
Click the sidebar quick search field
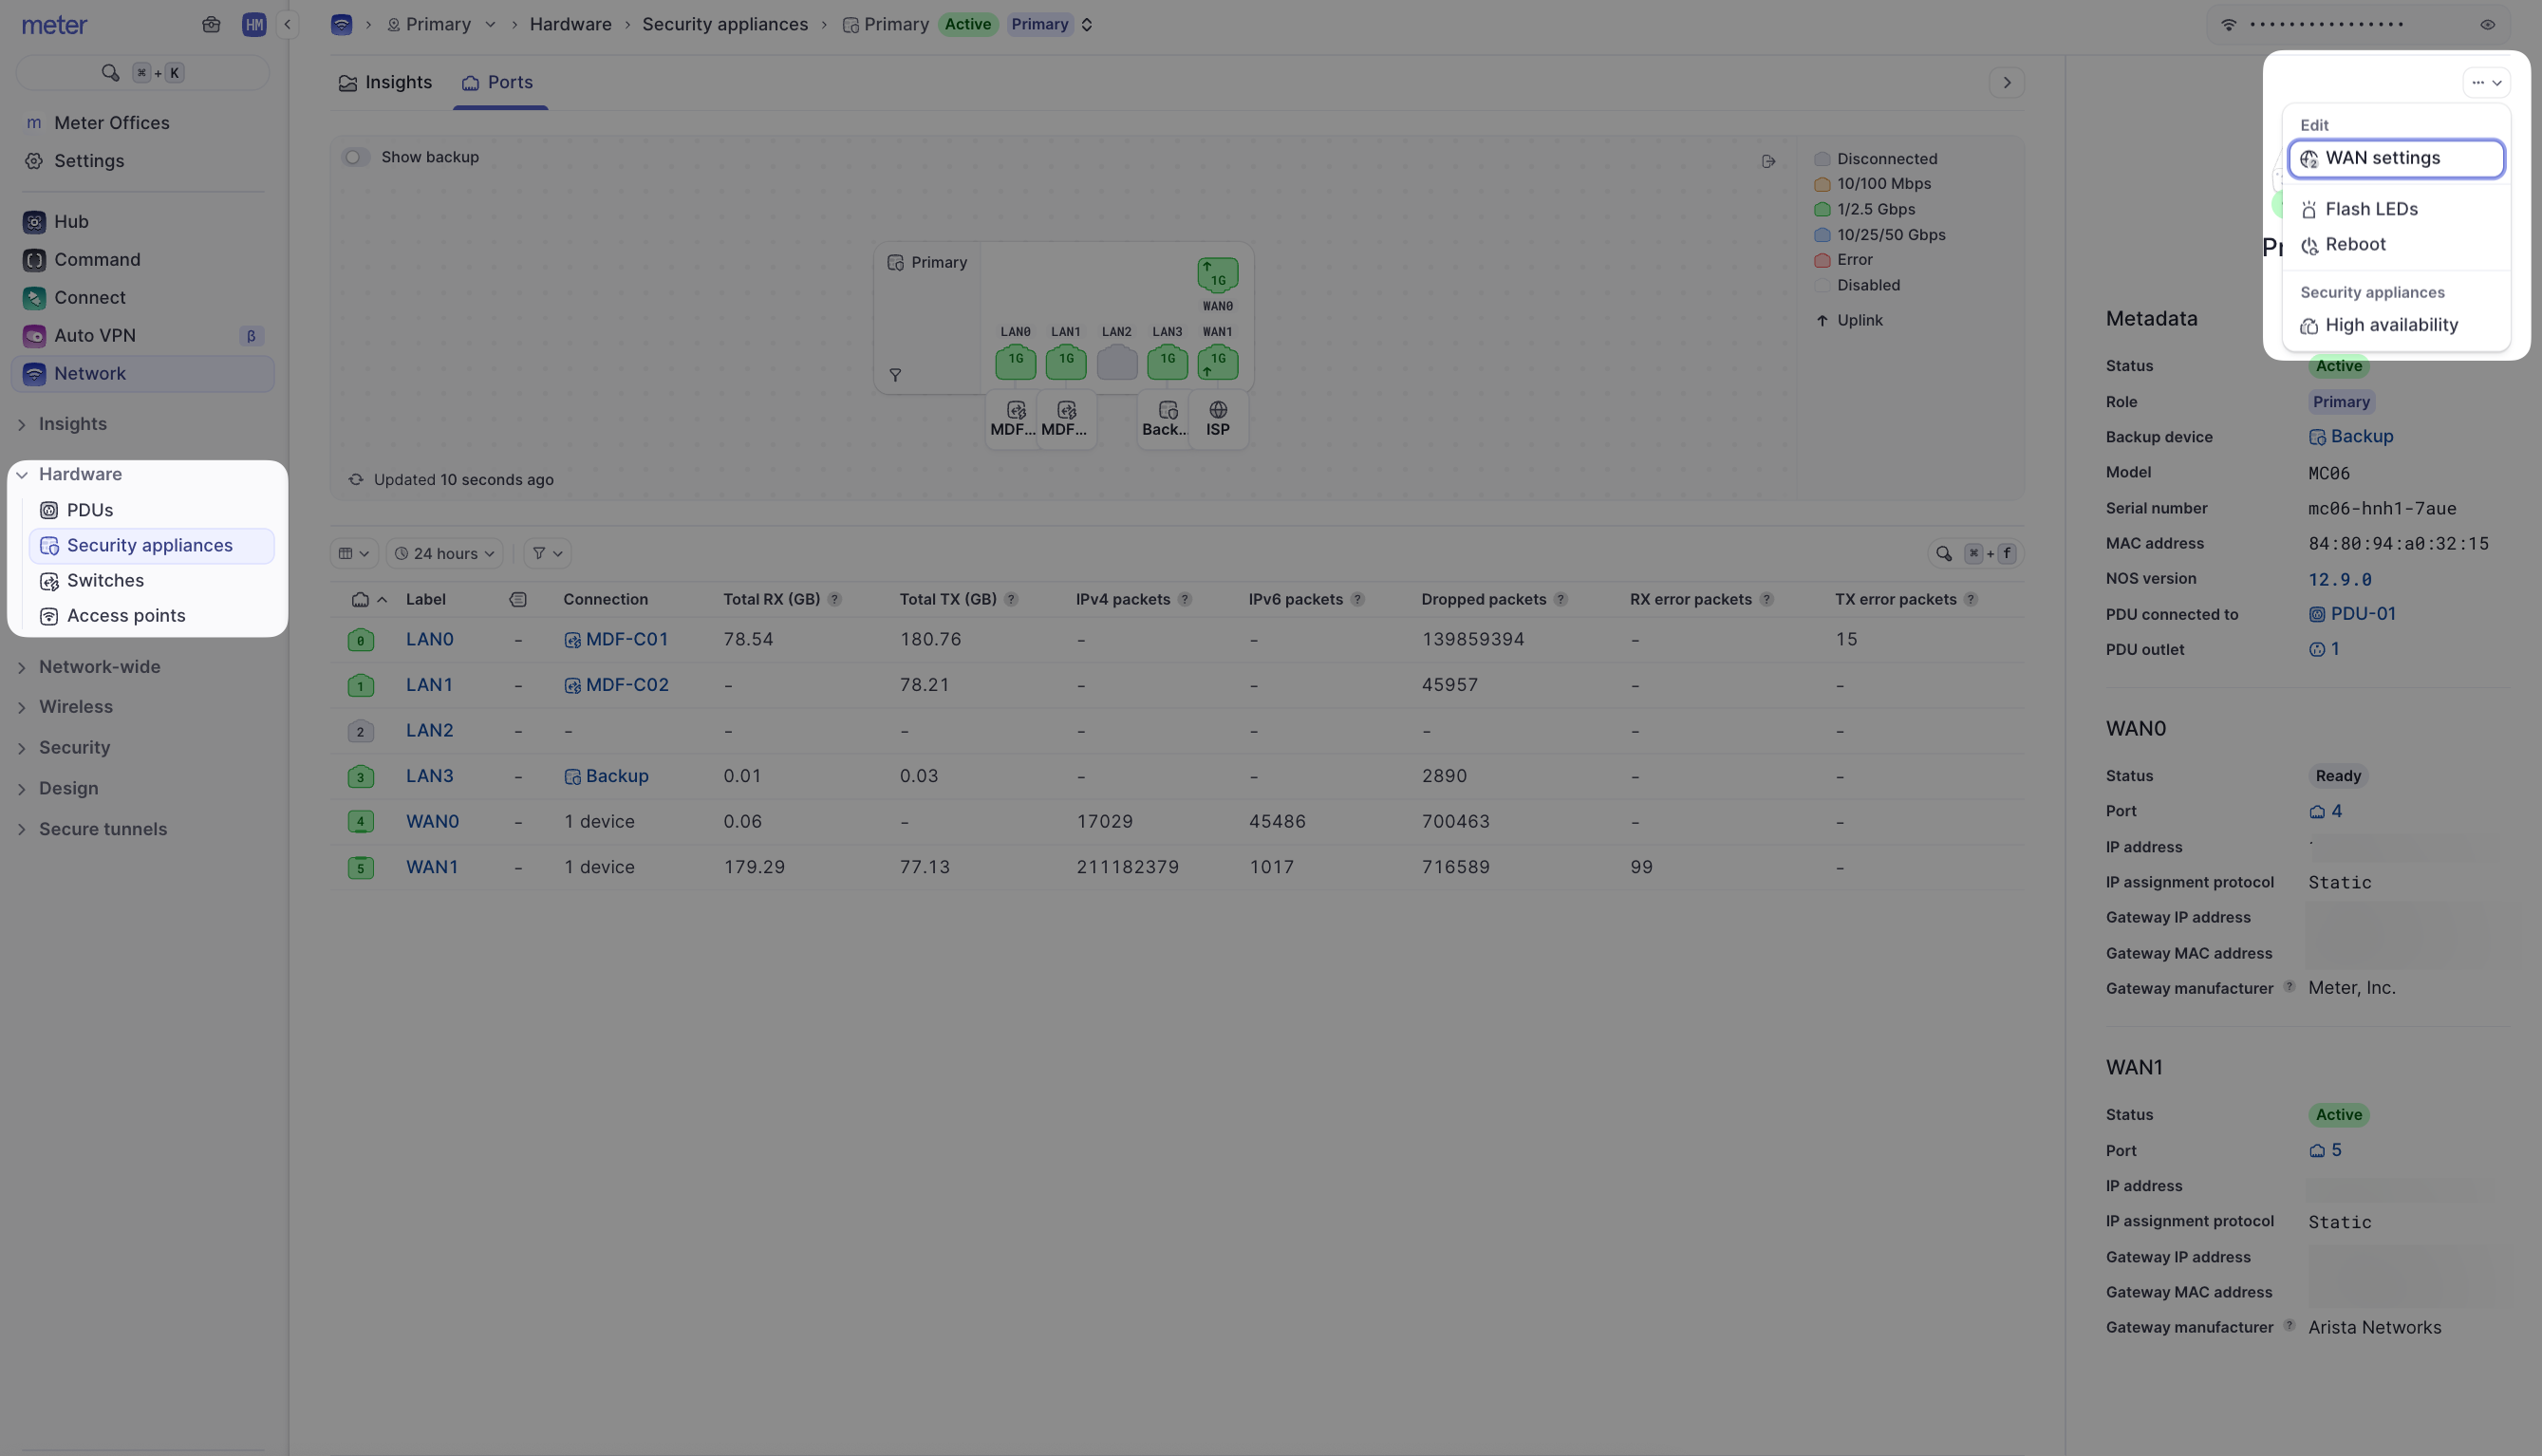pyautogui.click(x=143, y=73)
